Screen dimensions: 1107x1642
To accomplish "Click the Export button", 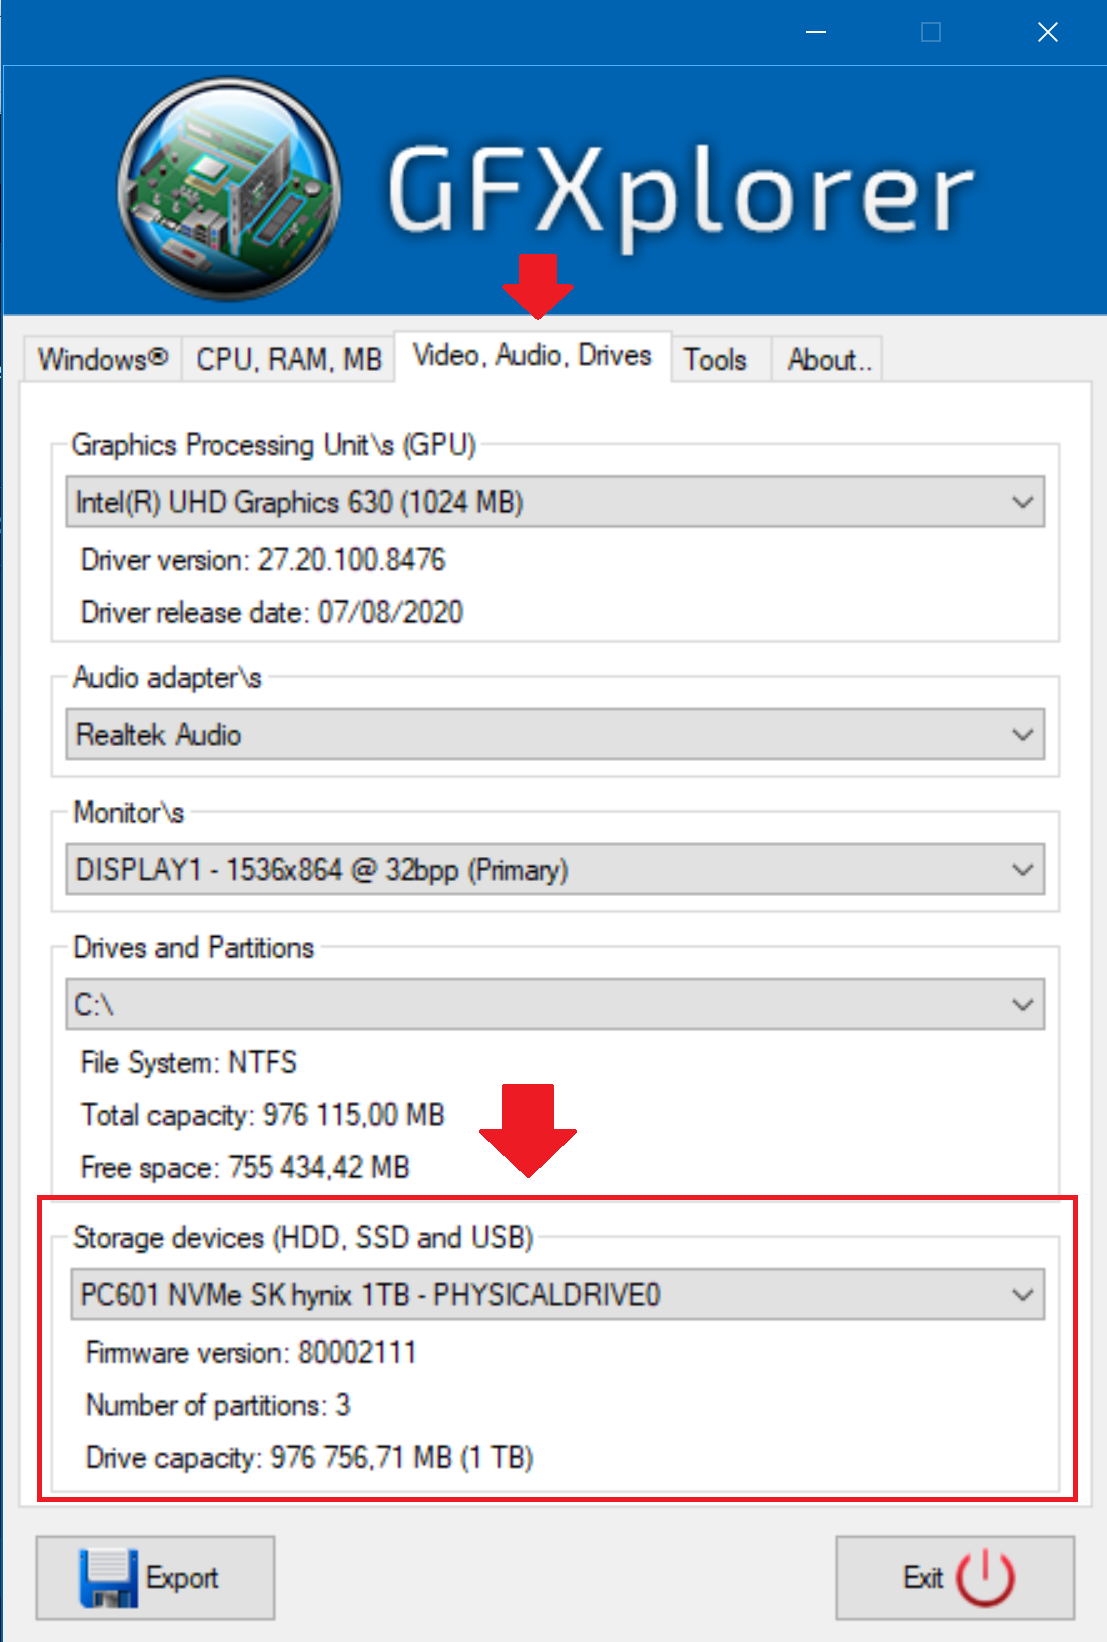I will [x=155, y=1578].
